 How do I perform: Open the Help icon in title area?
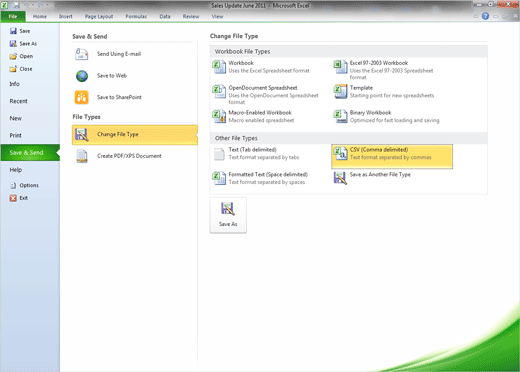(x=485, y=16)
